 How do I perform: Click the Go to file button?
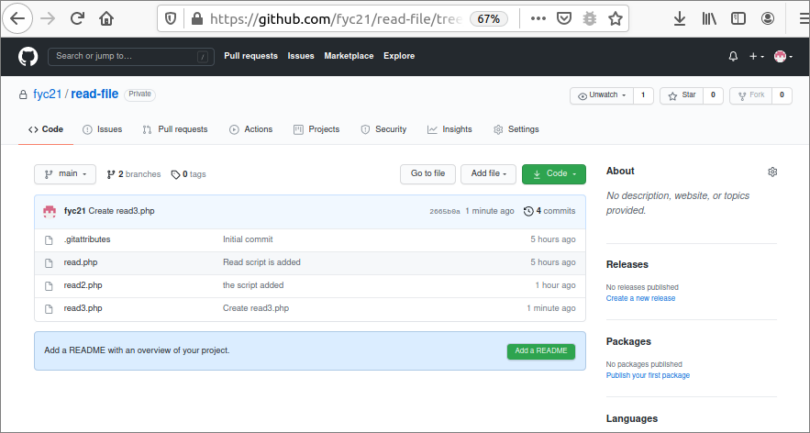(x=428, y=174)
